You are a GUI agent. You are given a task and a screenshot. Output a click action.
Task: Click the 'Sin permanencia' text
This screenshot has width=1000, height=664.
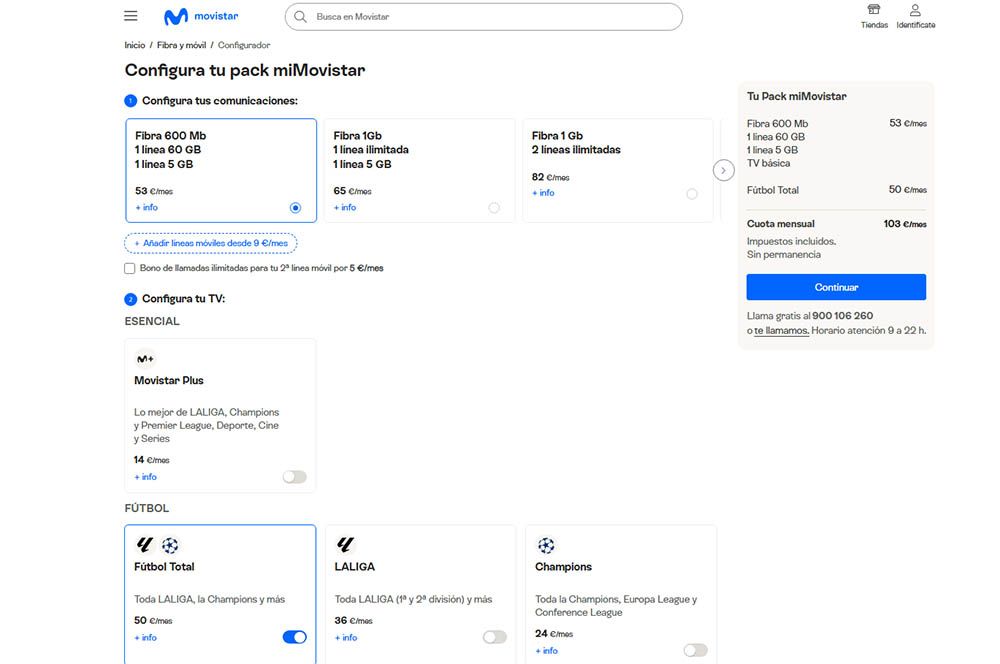coord(784,255)
